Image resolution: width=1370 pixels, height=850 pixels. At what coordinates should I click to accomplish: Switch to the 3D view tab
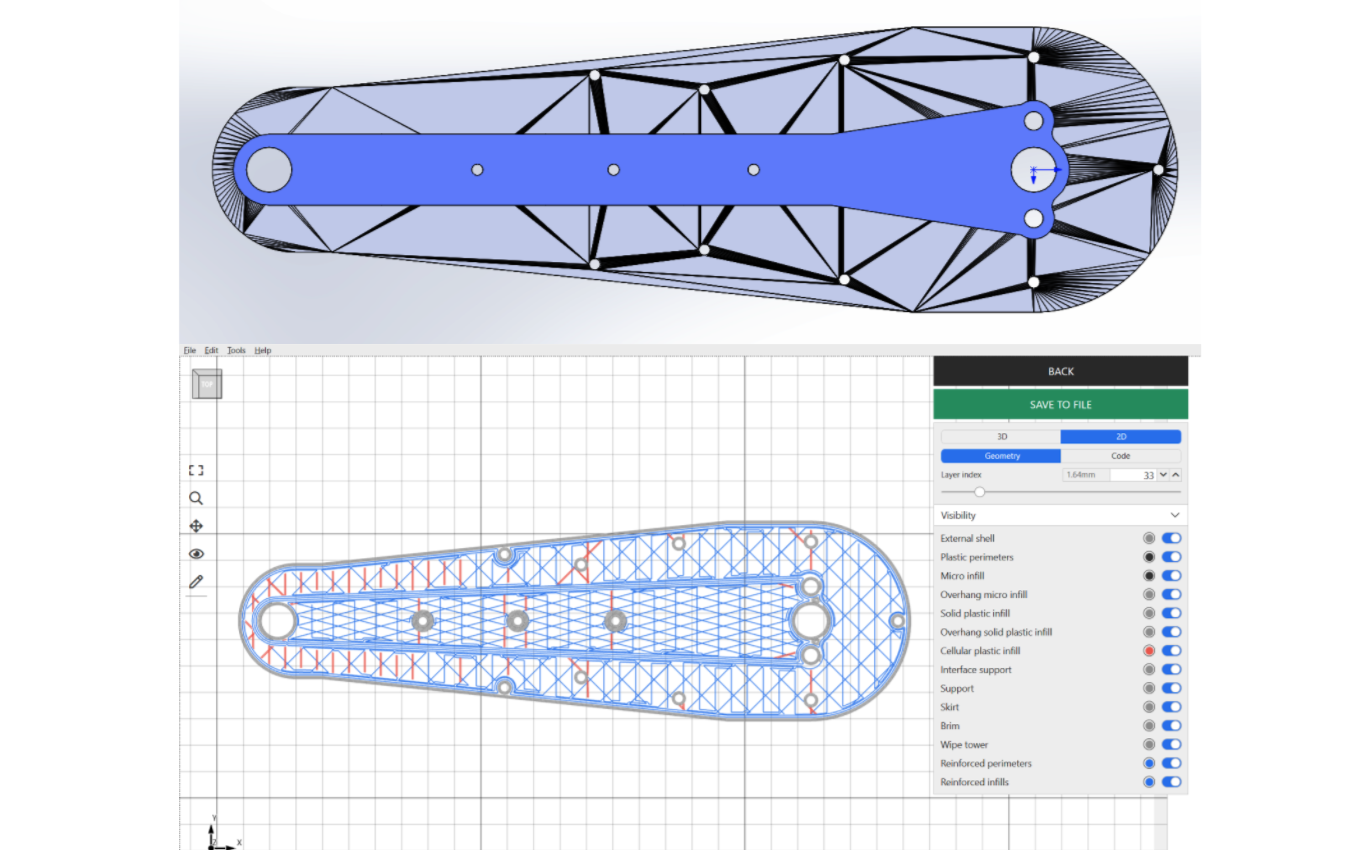[x=1001, y=437]
